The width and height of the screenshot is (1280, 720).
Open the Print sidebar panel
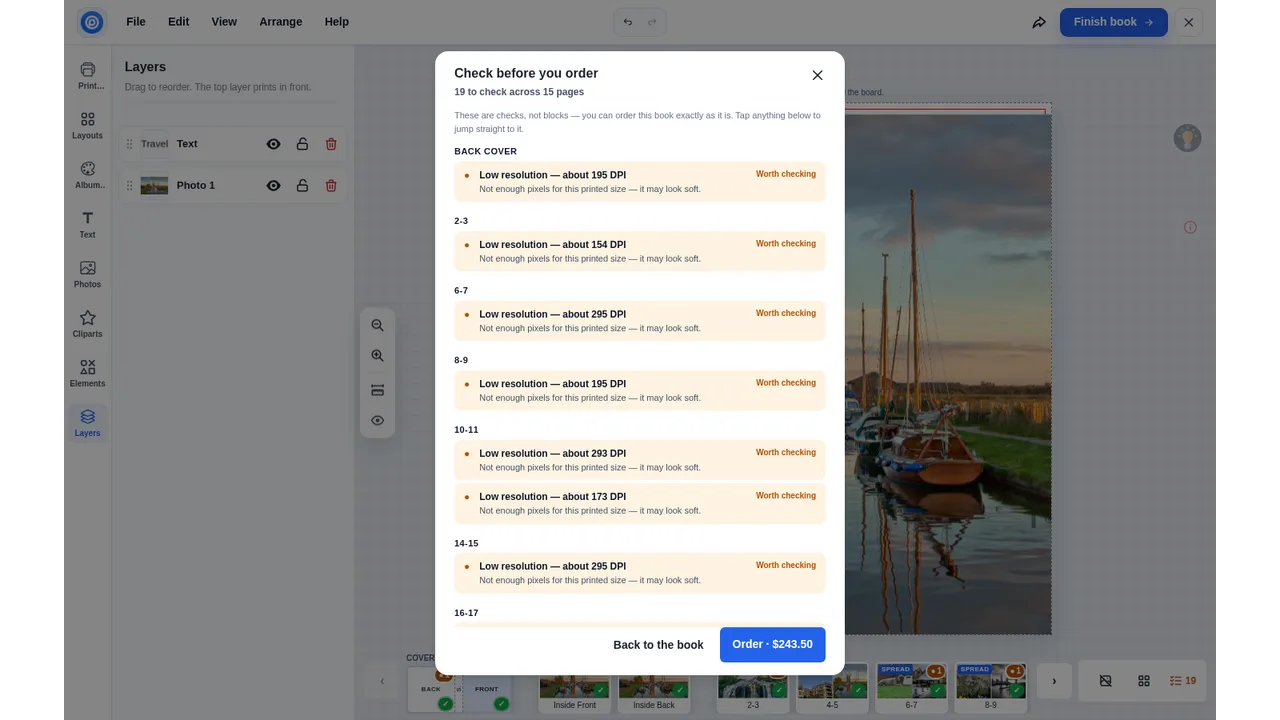(88, 75)
